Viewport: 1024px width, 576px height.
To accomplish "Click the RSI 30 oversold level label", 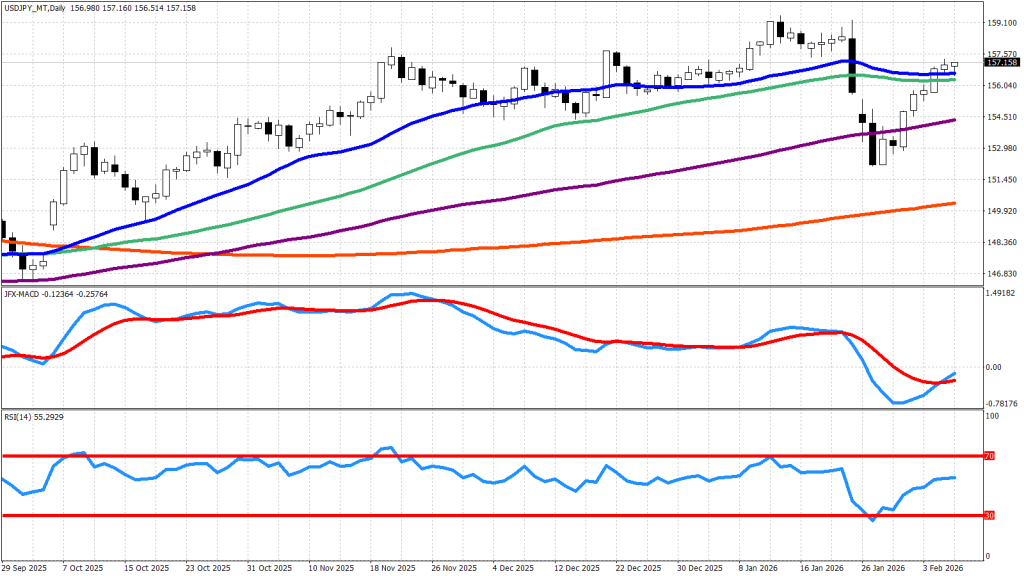I will click(x=990, y=516).
